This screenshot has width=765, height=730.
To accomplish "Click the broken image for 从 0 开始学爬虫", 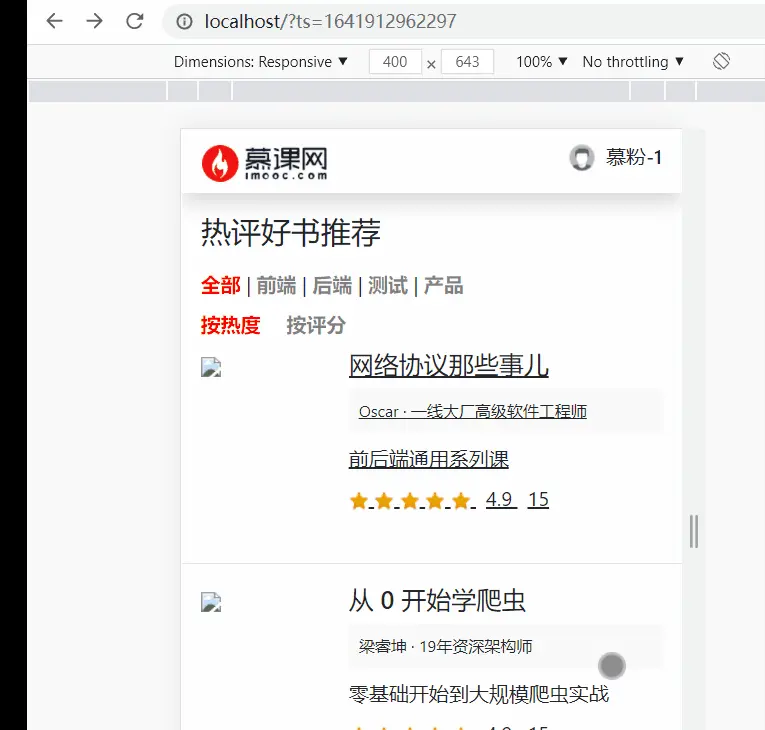I will (211, 602).
